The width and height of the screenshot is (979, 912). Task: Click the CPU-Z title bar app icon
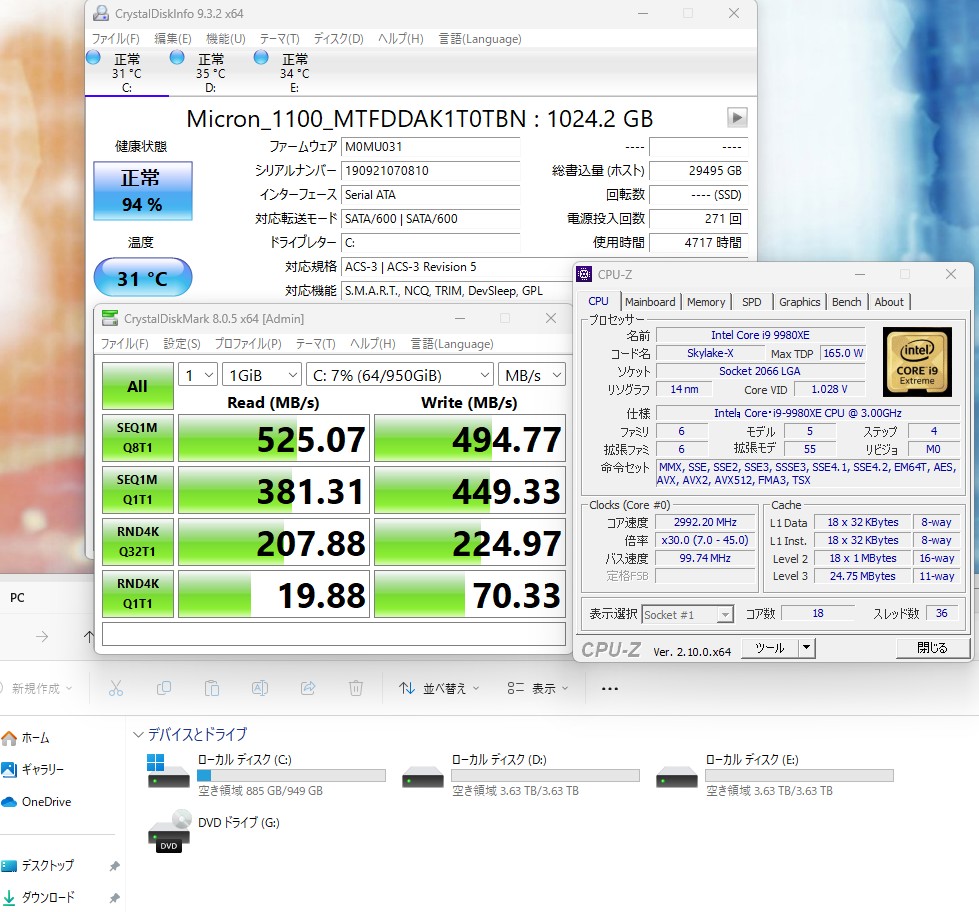pyautogui.click(x=584, y=274)
